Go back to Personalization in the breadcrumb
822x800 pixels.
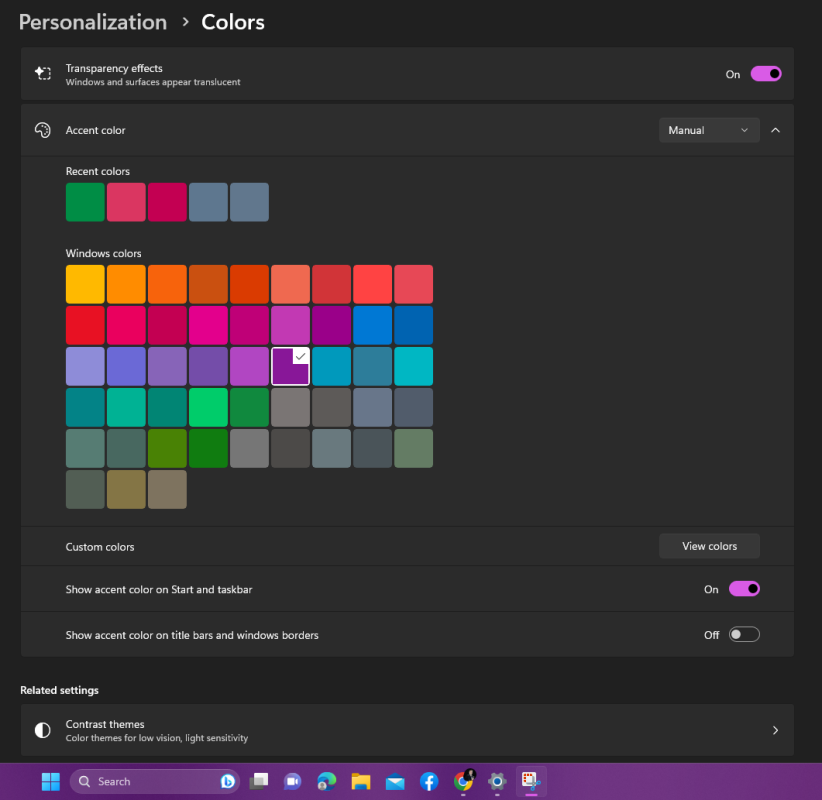[x=93, y=22]
